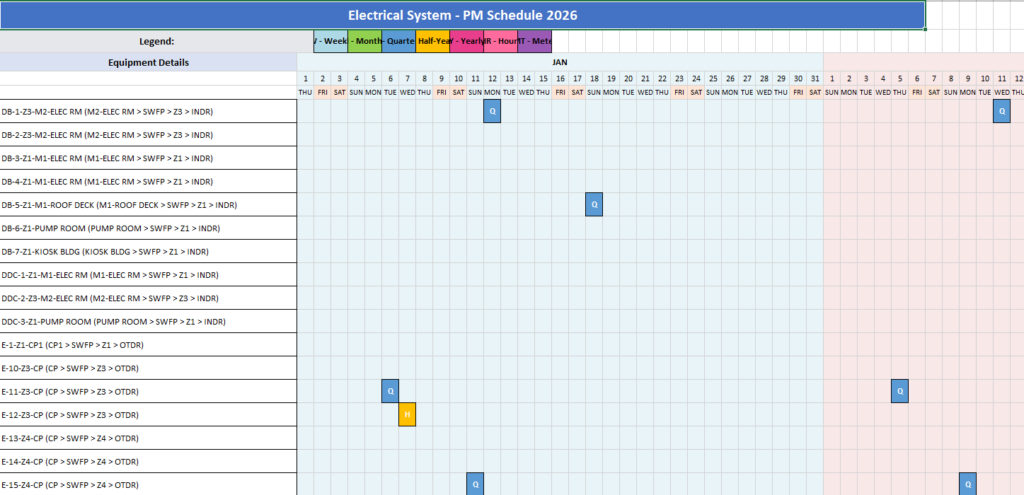Click the orange H marker in E-12-Z3-CP row
Image resolution: width=1024 pixels, height=495 pixels.
pyautogui.click(x=407, y=414)
